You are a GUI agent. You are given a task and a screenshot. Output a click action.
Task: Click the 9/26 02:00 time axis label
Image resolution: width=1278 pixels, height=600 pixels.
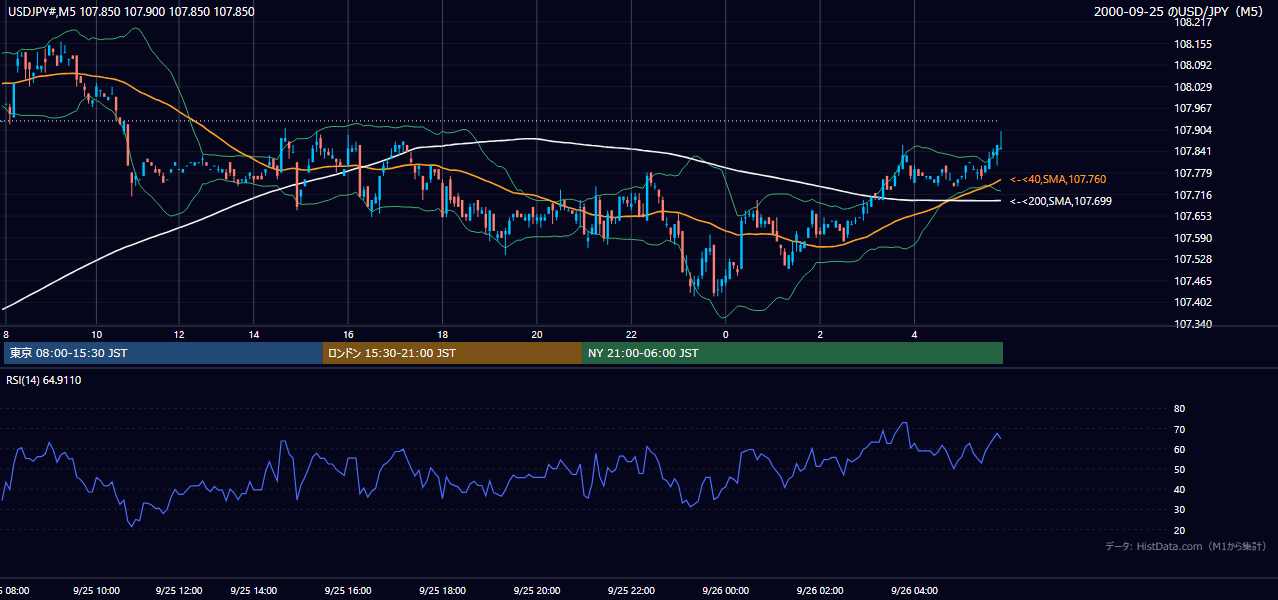tap(820, 590)
